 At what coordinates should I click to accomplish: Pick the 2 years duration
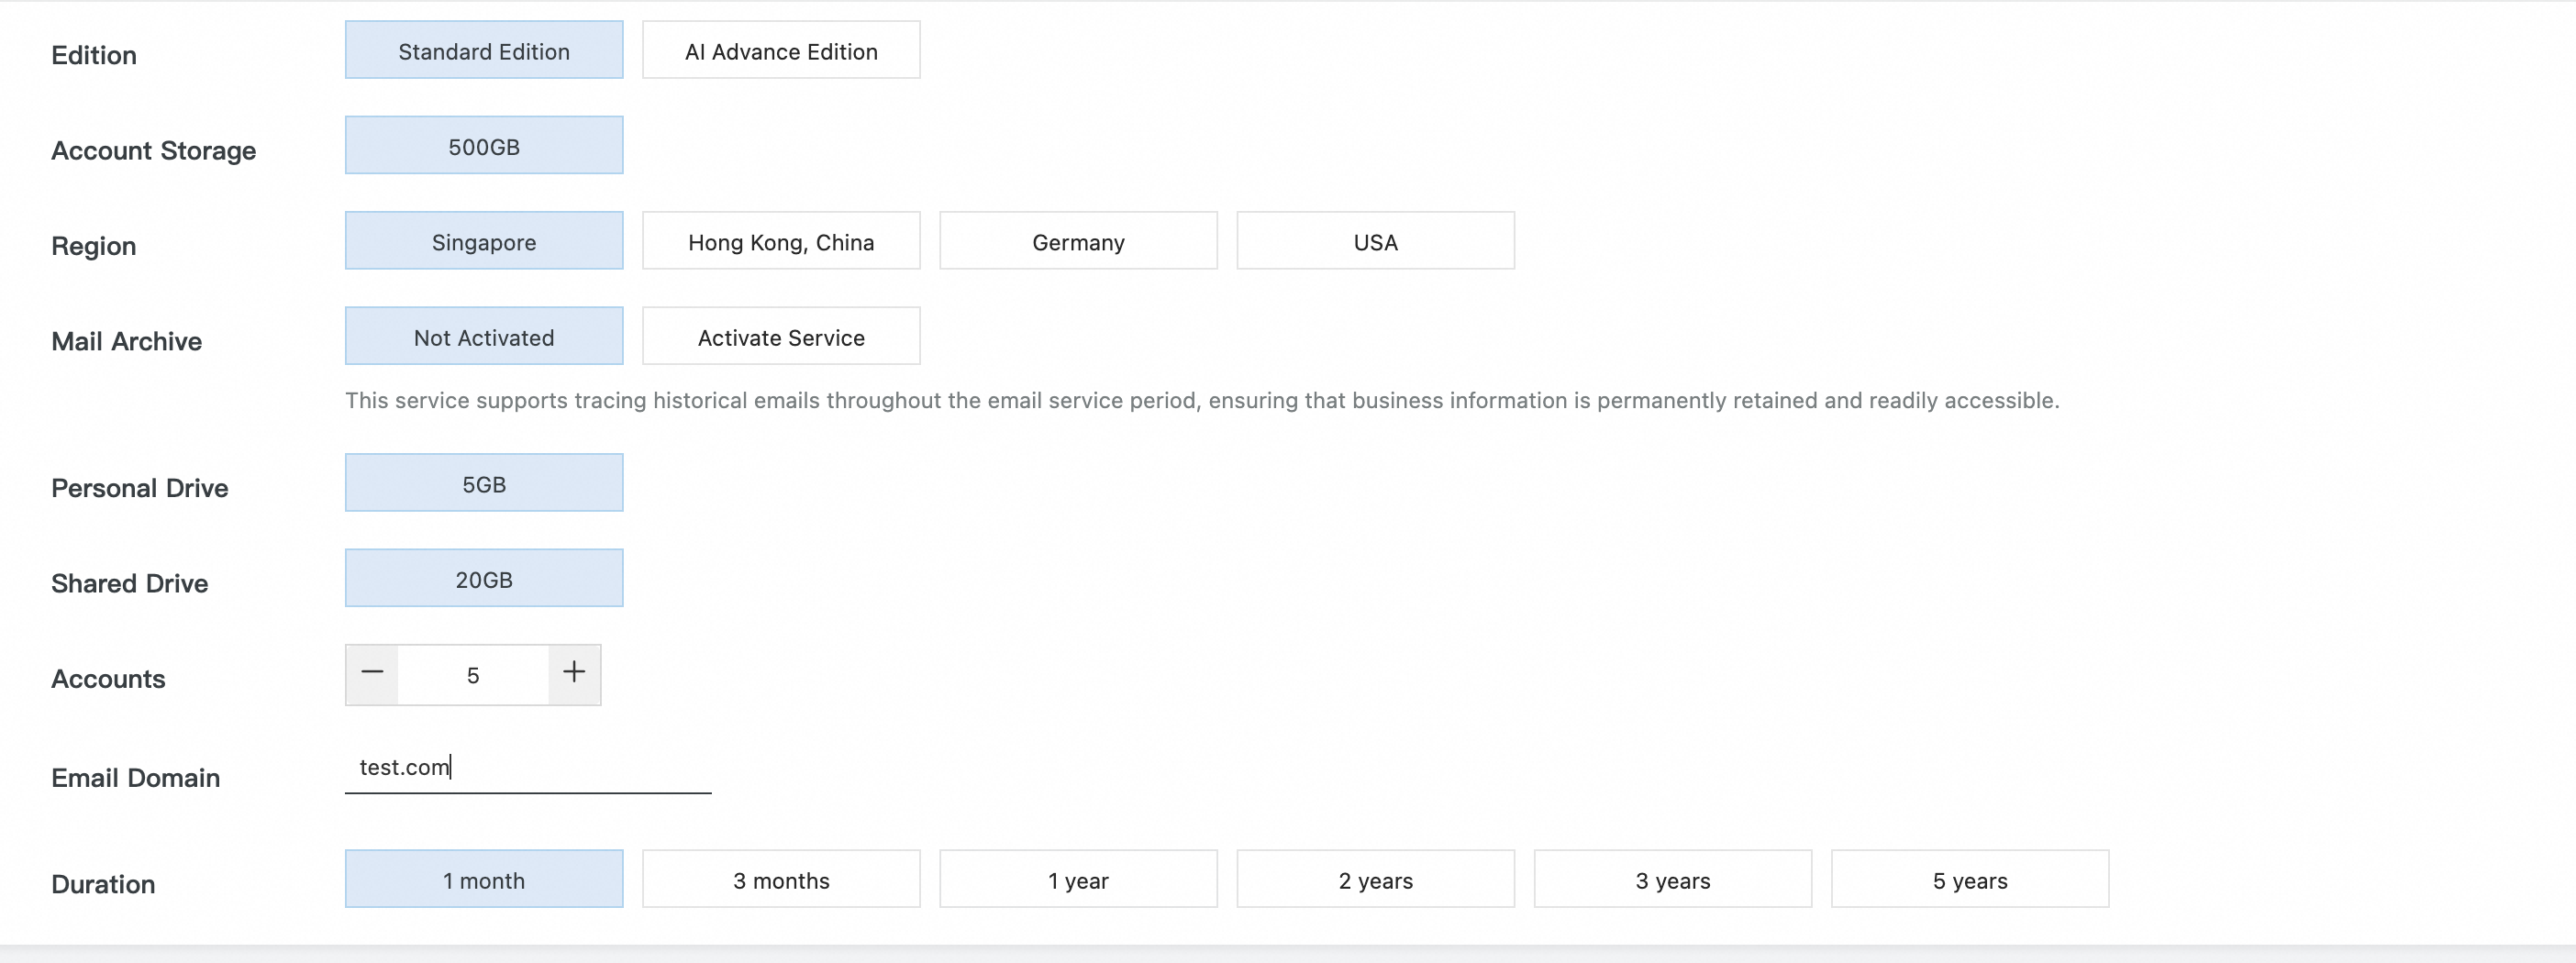click(1375, 879)
